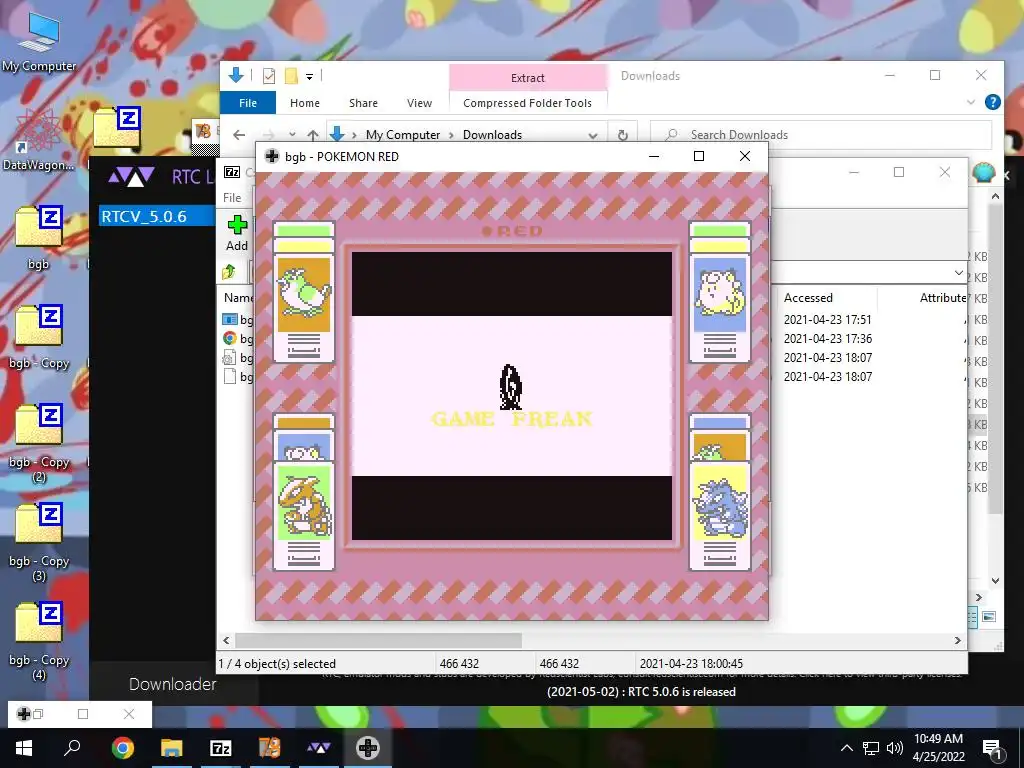Click the Properties checkmark icon in Explorer's toolbar
The image size is (1024, 768).
268,76
